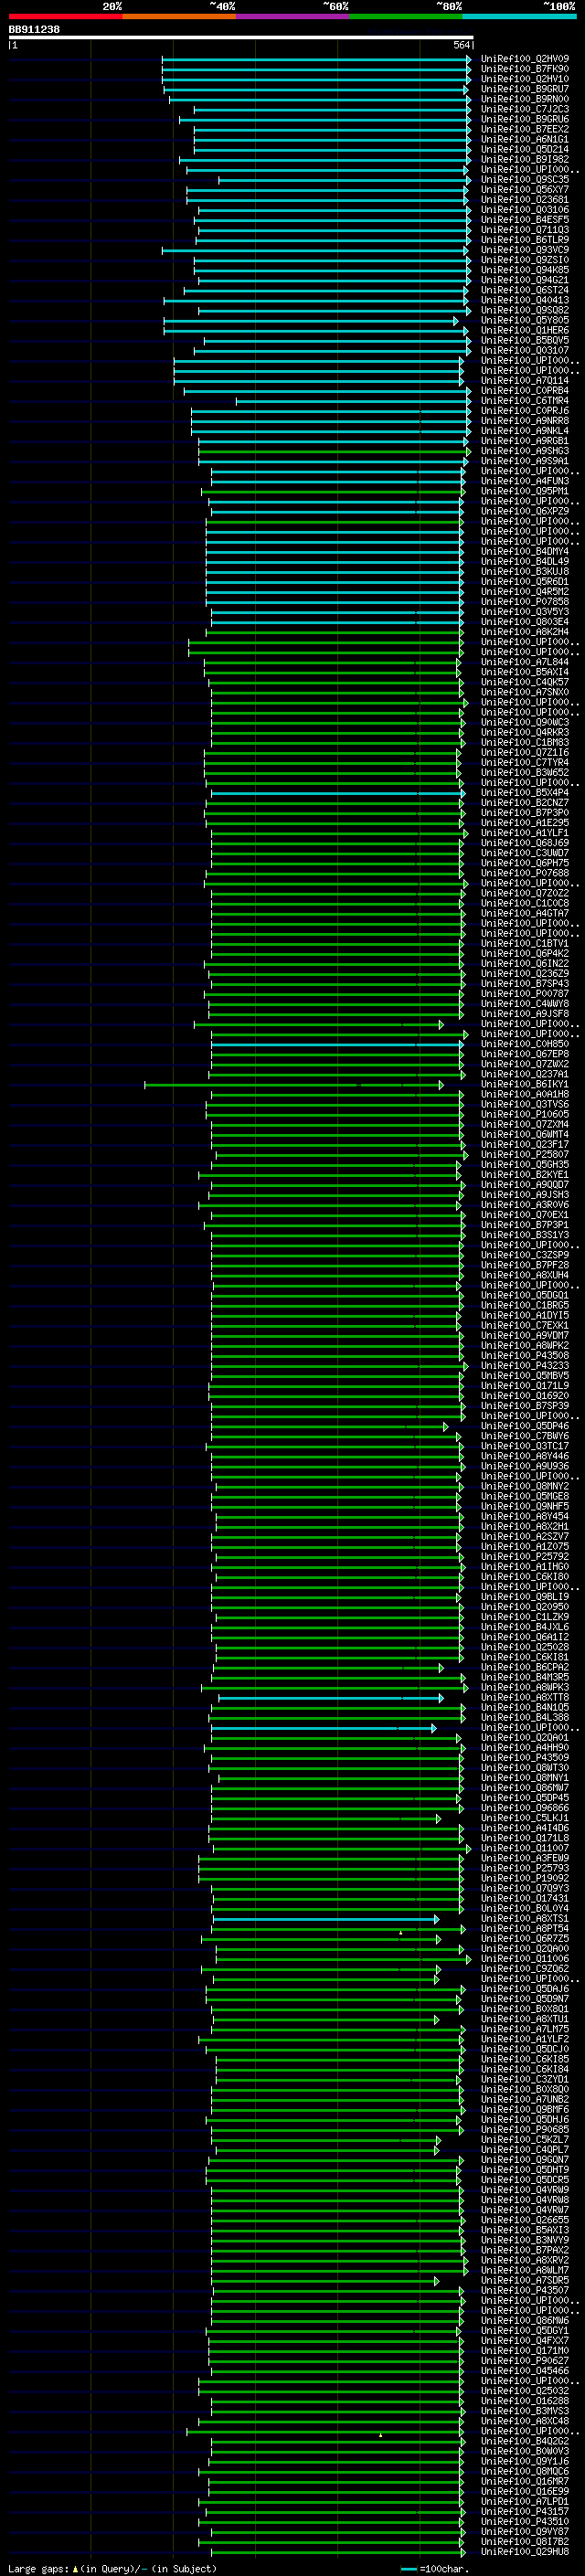Click UniRef100_A8XTT8 label

pyautogui.click(x=524, y=1697)
